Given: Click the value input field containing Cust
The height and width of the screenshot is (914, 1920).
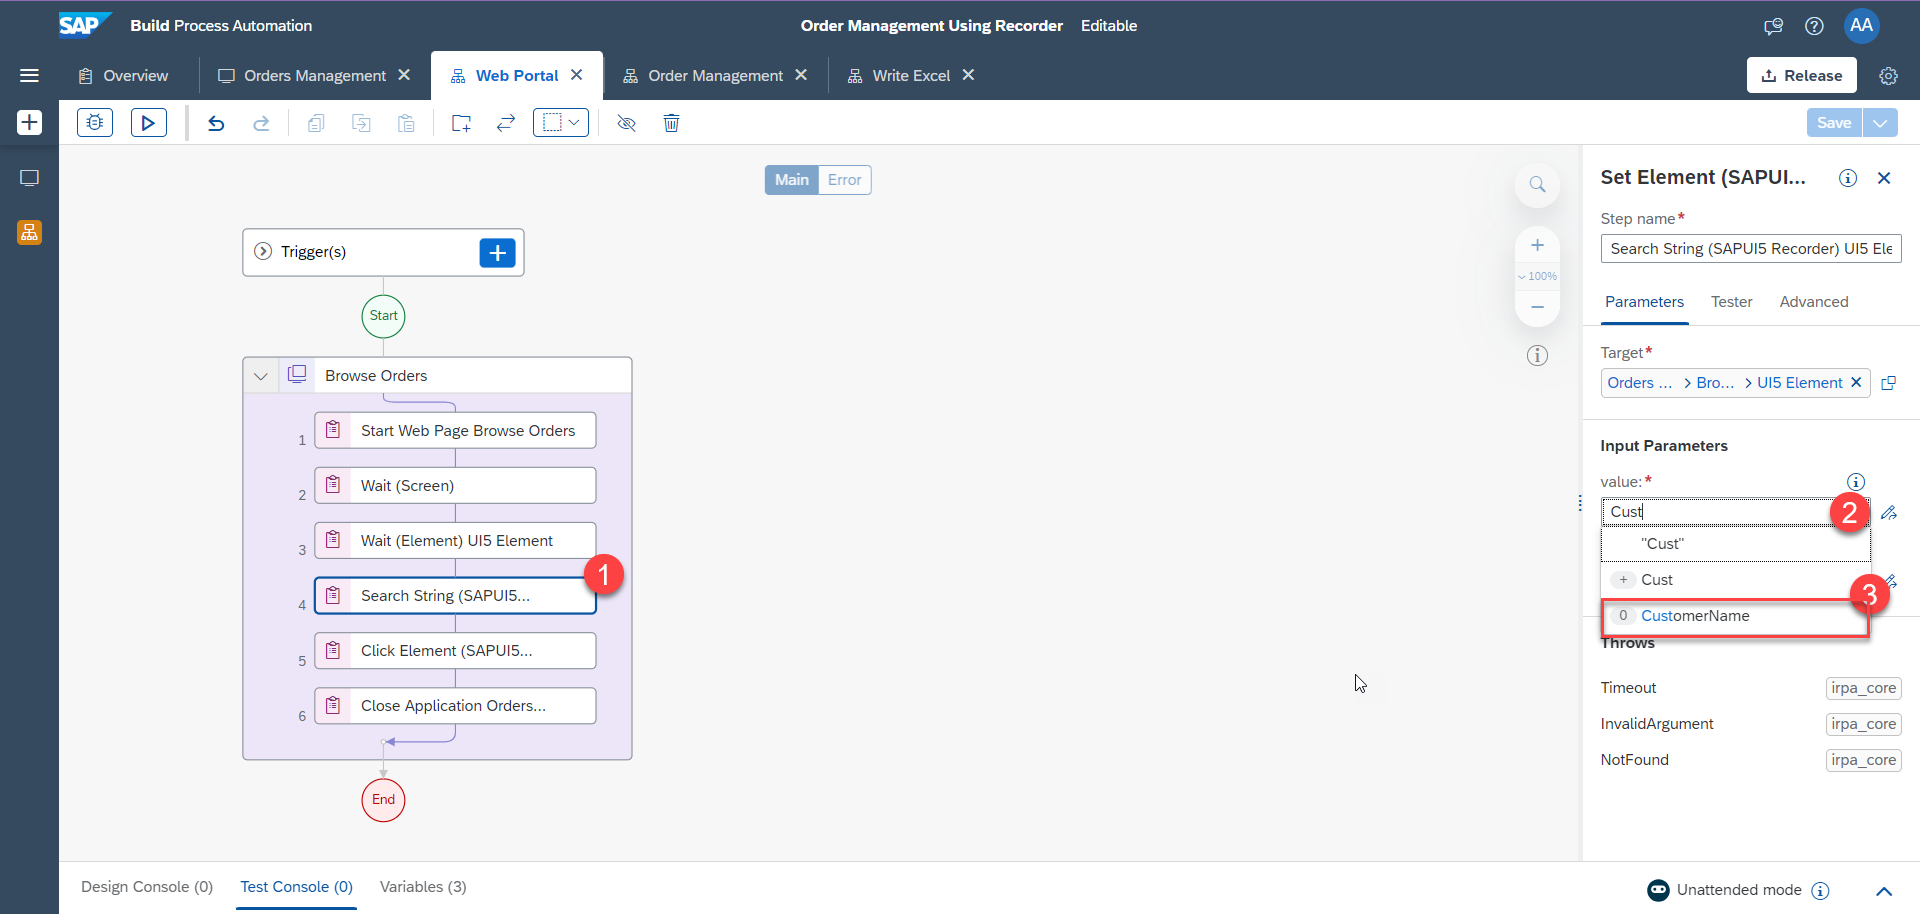Looking at the screenshot, I should tap(1735, 512).
